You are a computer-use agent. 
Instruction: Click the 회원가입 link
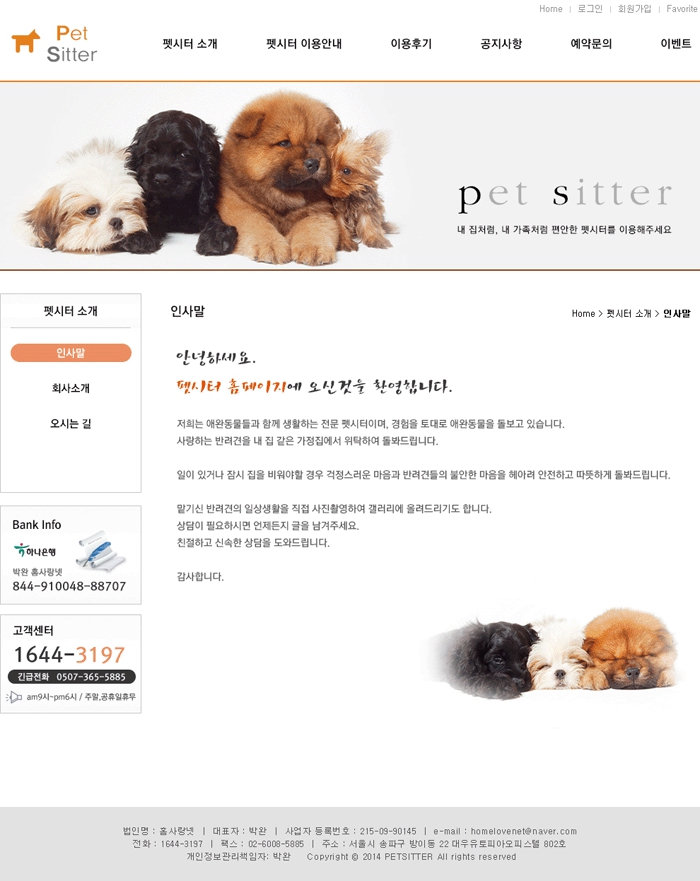pyautogui.click(x=634, y=9)
